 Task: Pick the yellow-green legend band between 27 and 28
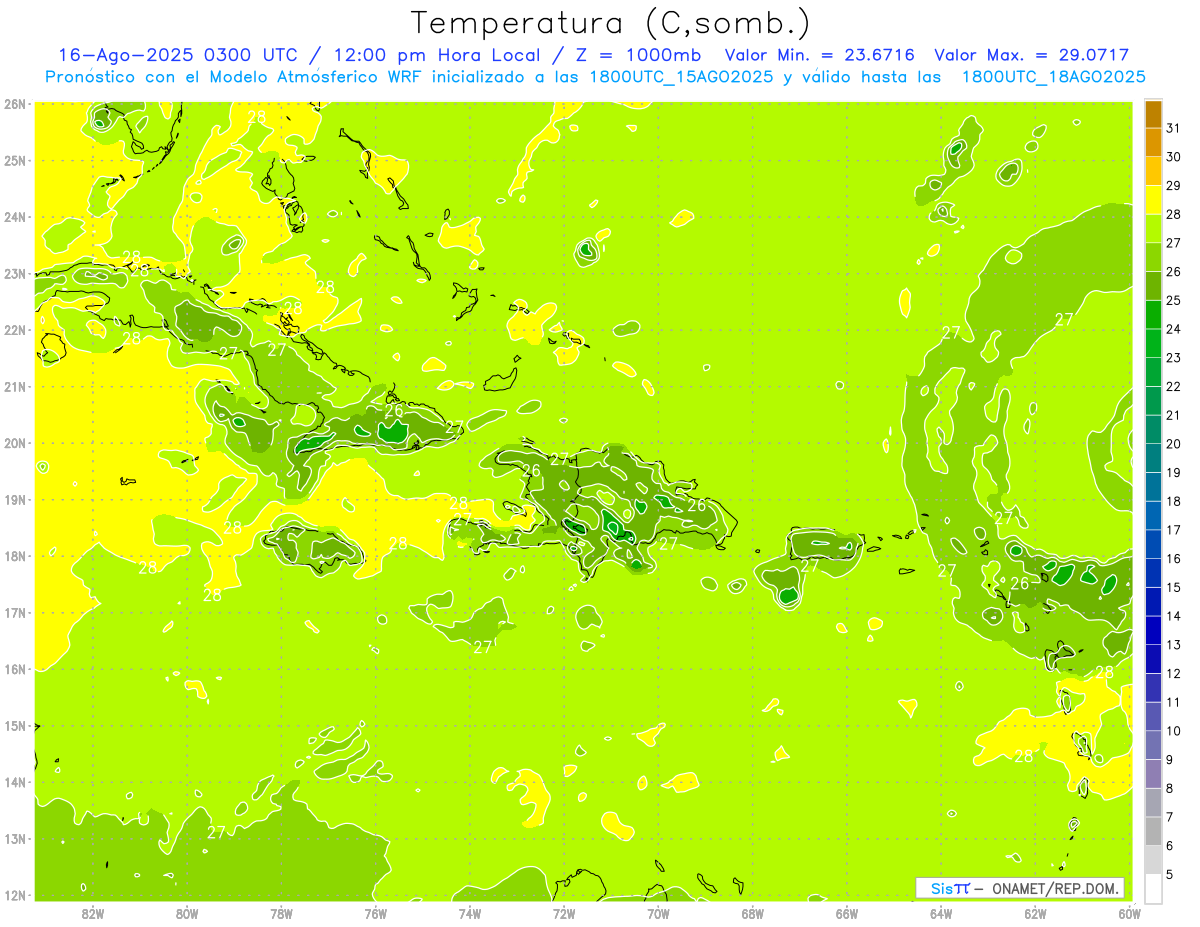[1153, 229]
